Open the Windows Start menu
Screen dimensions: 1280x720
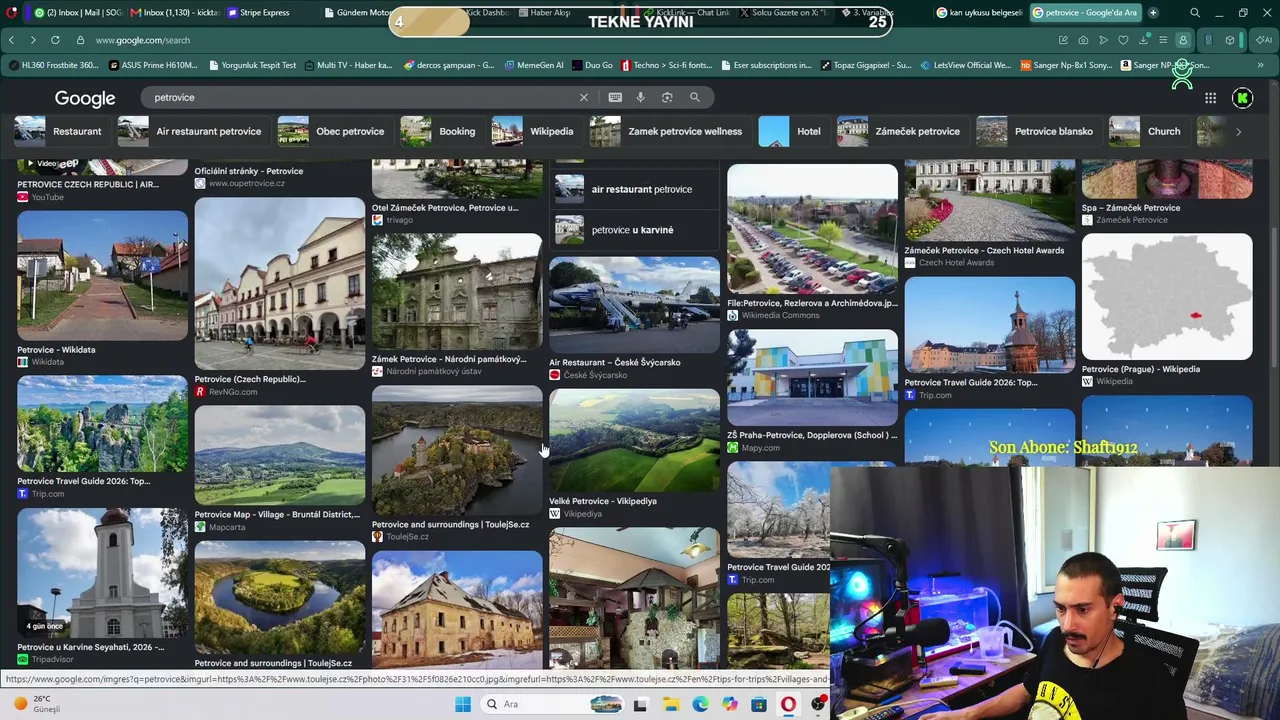(463, 704)
